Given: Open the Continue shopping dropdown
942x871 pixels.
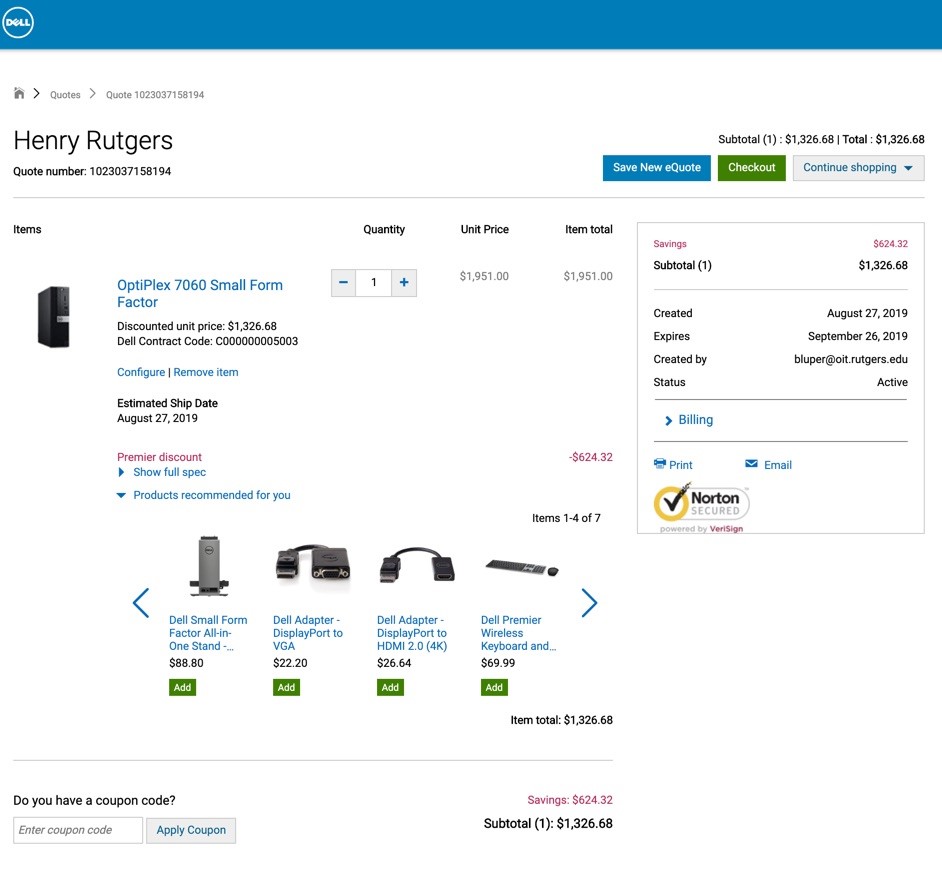Looking at the screenshot, I should click(x=860, y=167).
